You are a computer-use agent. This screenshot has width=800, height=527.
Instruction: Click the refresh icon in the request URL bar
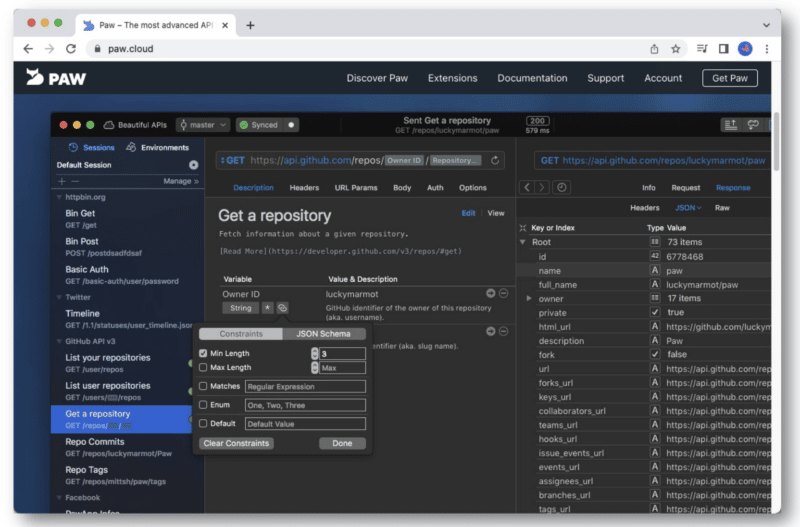[497, 160]
